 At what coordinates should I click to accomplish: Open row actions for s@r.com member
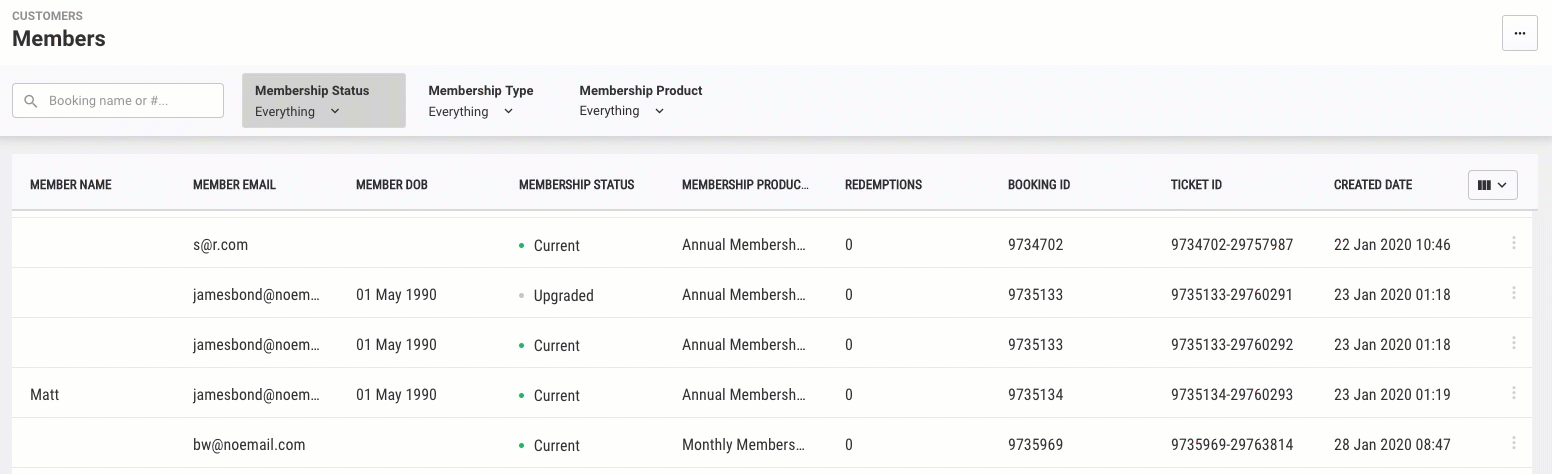click(1513, 243)
